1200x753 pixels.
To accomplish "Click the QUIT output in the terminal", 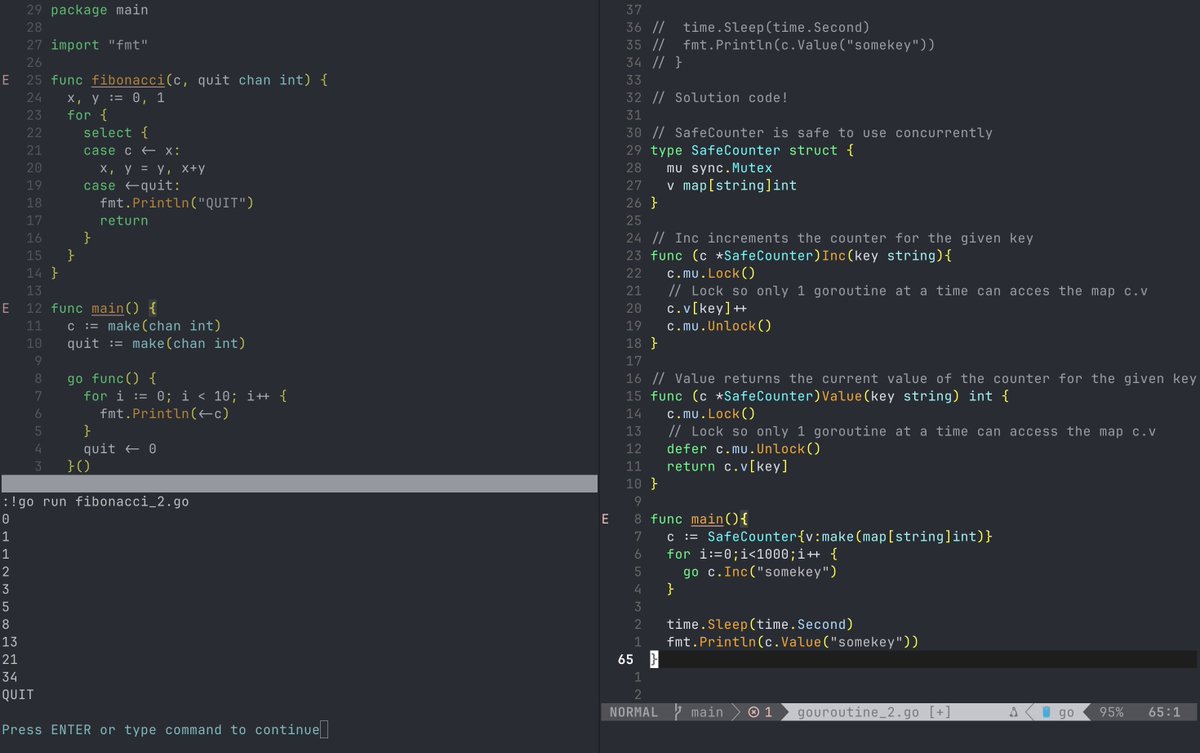I will pyautogui.click(x=16, y=693).
